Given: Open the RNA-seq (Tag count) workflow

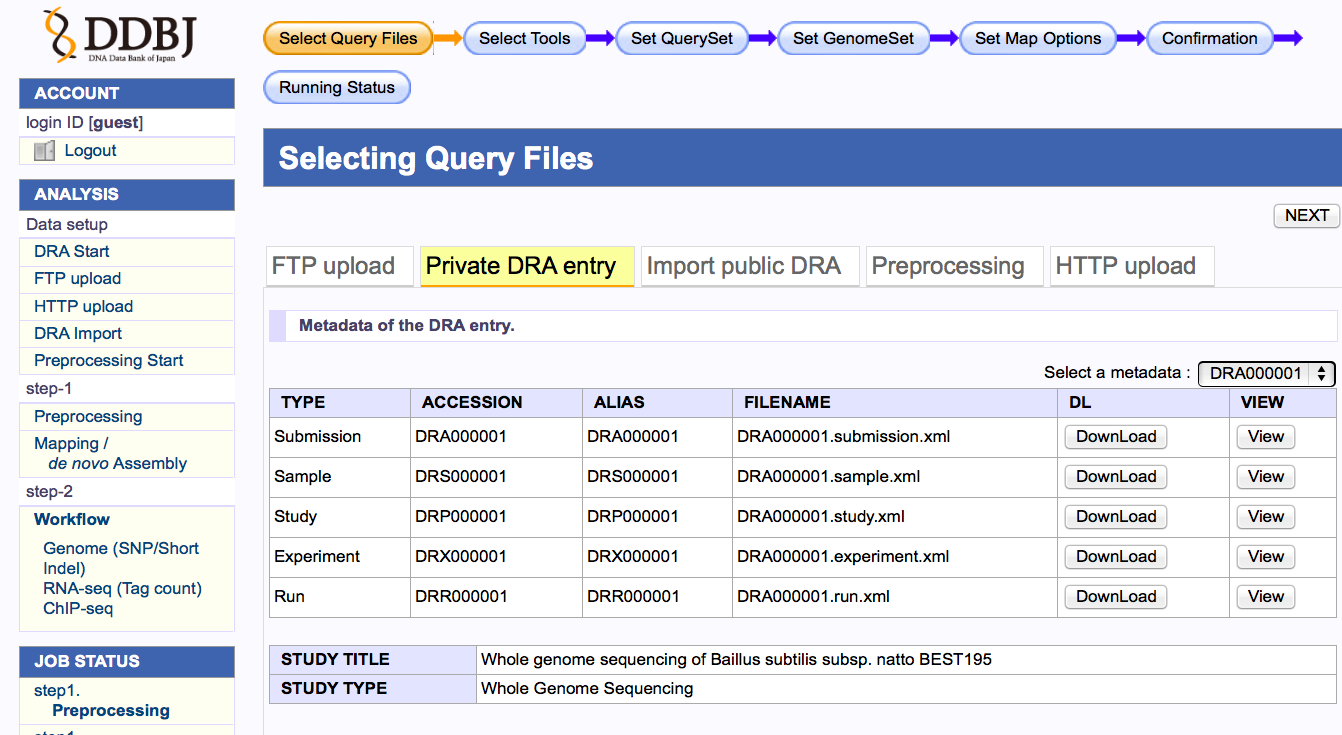Looking at the screenshot, I should click(122, 589).
